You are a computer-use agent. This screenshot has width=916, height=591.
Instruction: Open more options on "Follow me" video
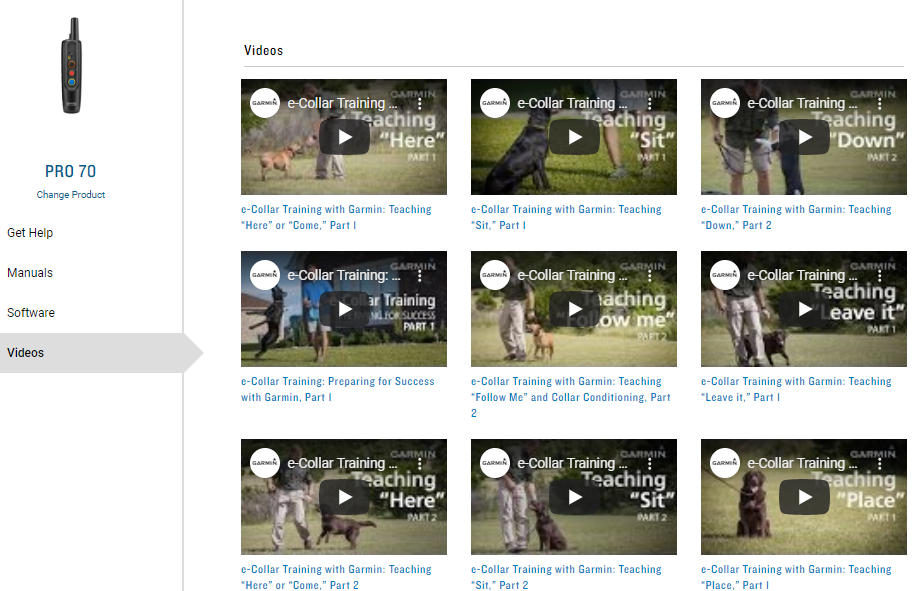point(650,275)
